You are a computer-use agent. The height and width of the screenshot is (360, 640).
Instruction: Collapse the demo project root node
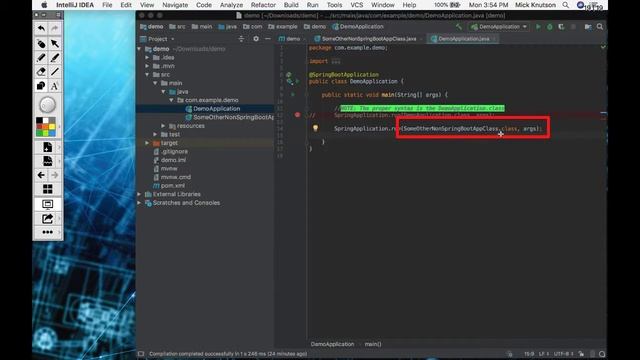pyautogui.click(x=140, y=49)
